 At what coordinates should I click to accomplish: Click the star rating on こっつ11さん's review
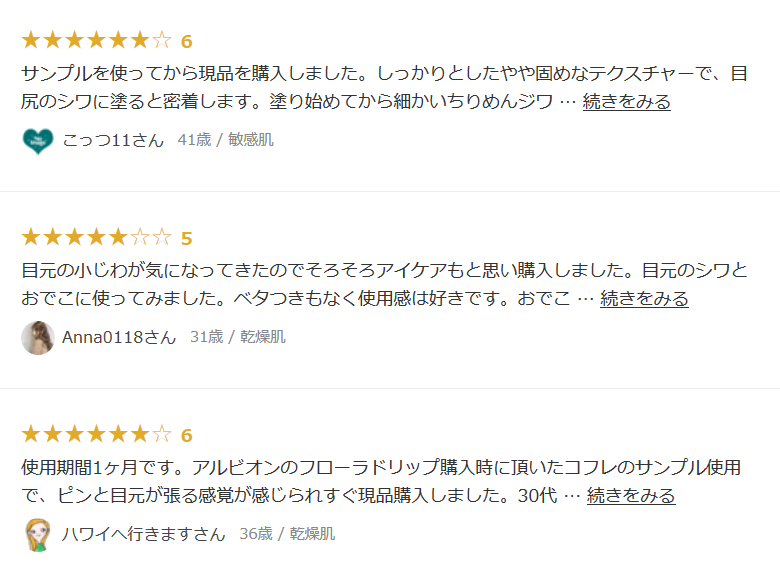(x=96, y=41)
